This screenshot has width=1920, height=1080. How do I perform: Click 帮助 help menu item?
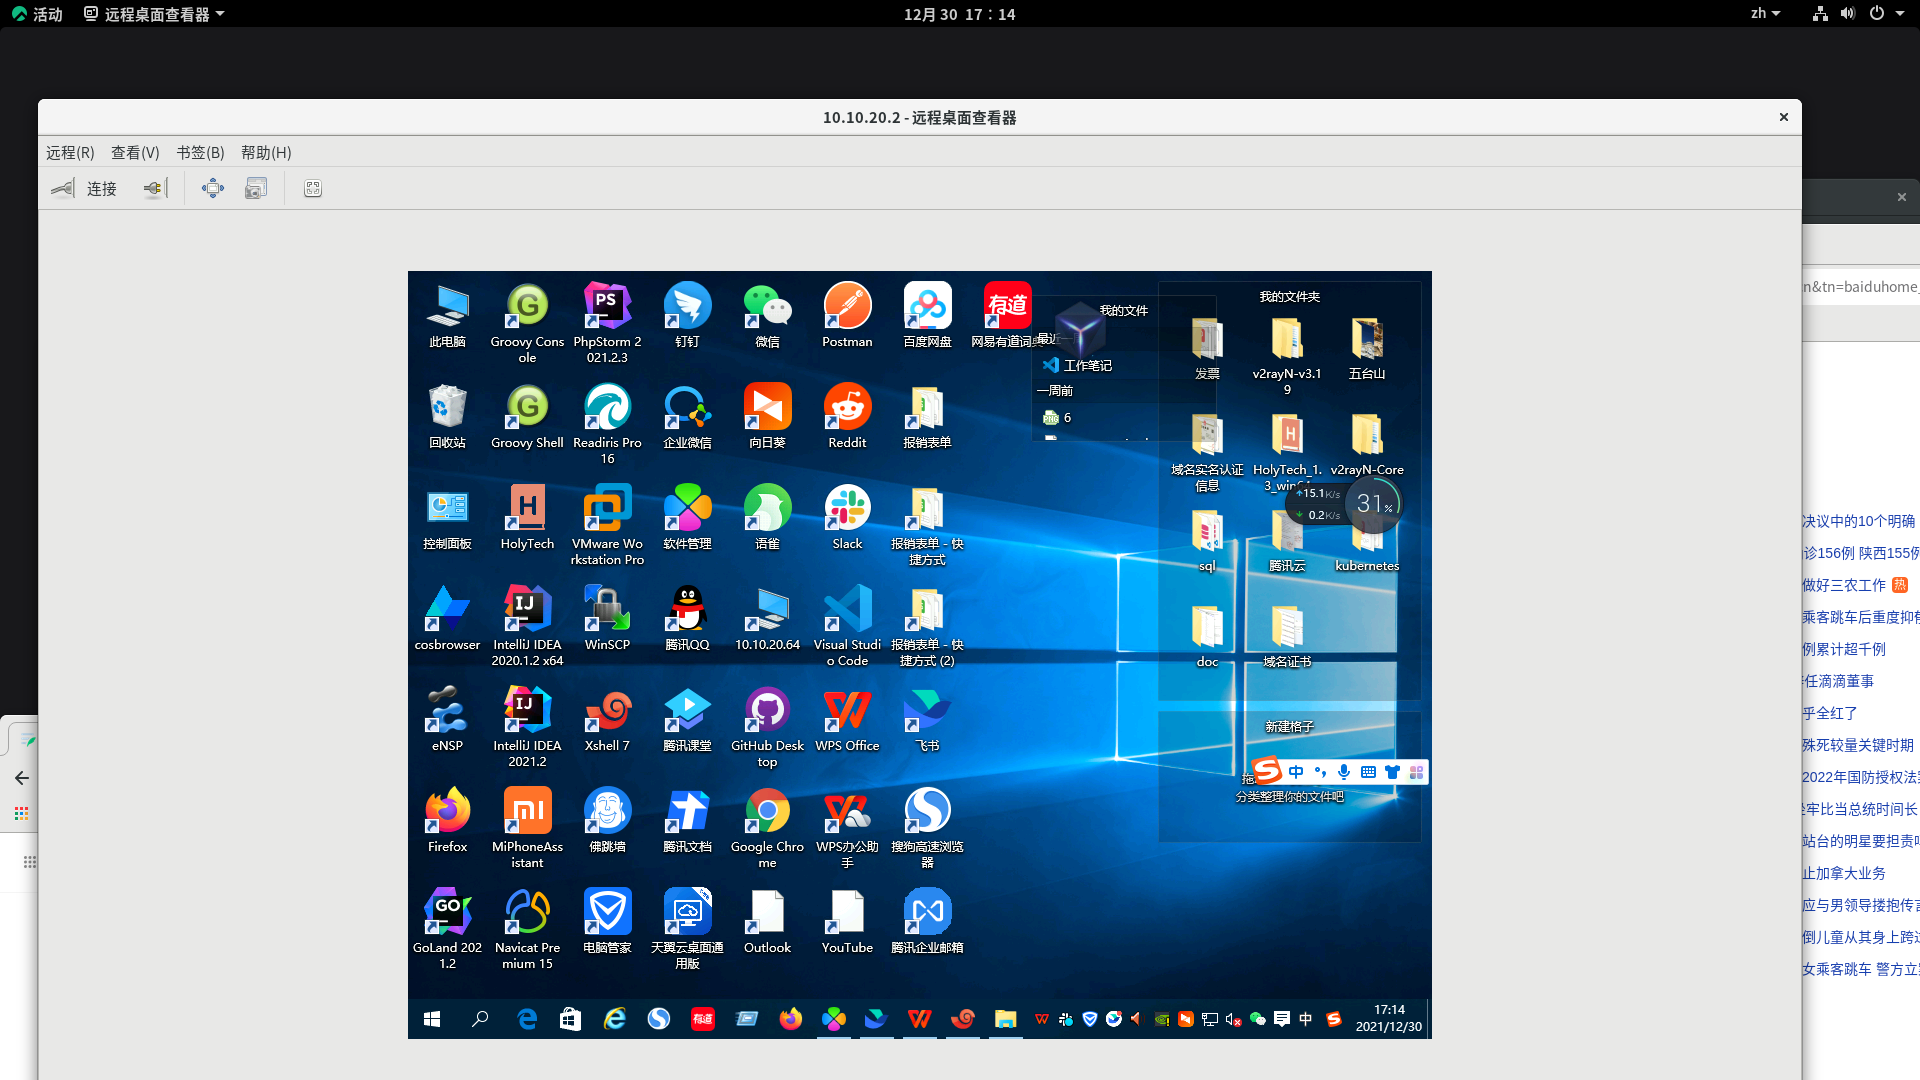point(265,152)
